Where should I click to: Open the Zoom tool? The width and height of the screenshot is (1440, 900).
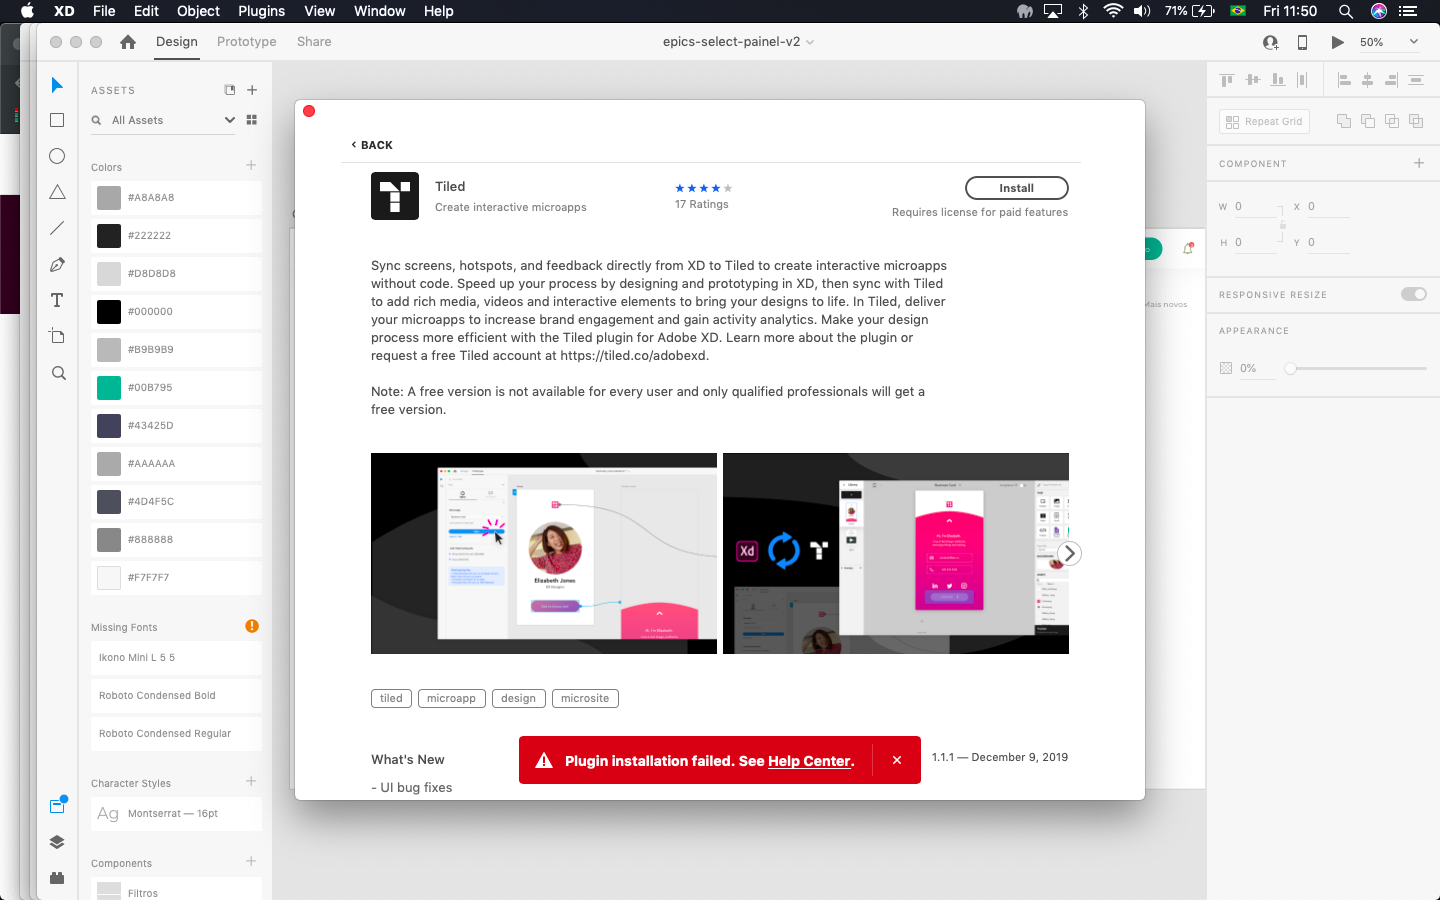pyautogui.click(x=57, y=373)
